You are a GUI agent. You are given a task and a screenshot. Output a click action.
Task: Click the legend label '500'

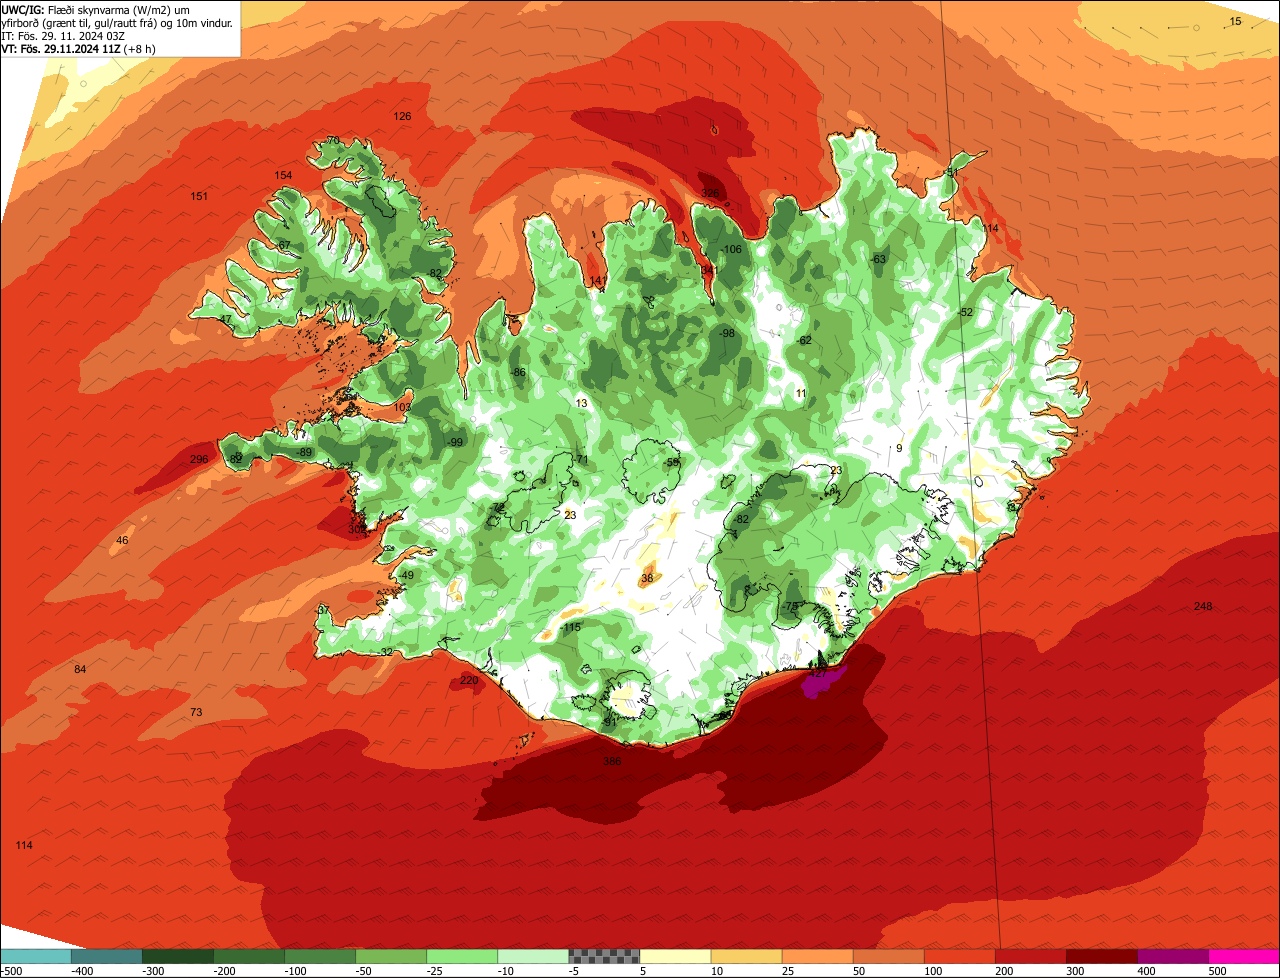coord(1218,970)
